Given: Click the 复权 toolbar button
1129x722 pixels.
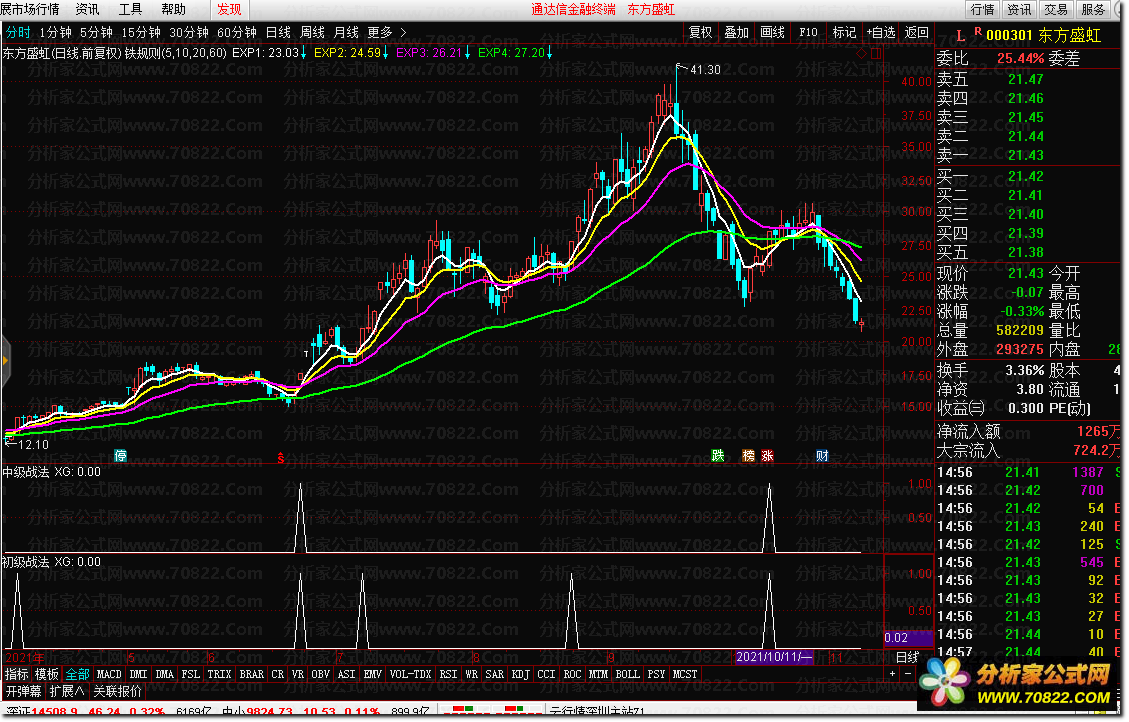Looking at the screenshot, I should point(700,32).
